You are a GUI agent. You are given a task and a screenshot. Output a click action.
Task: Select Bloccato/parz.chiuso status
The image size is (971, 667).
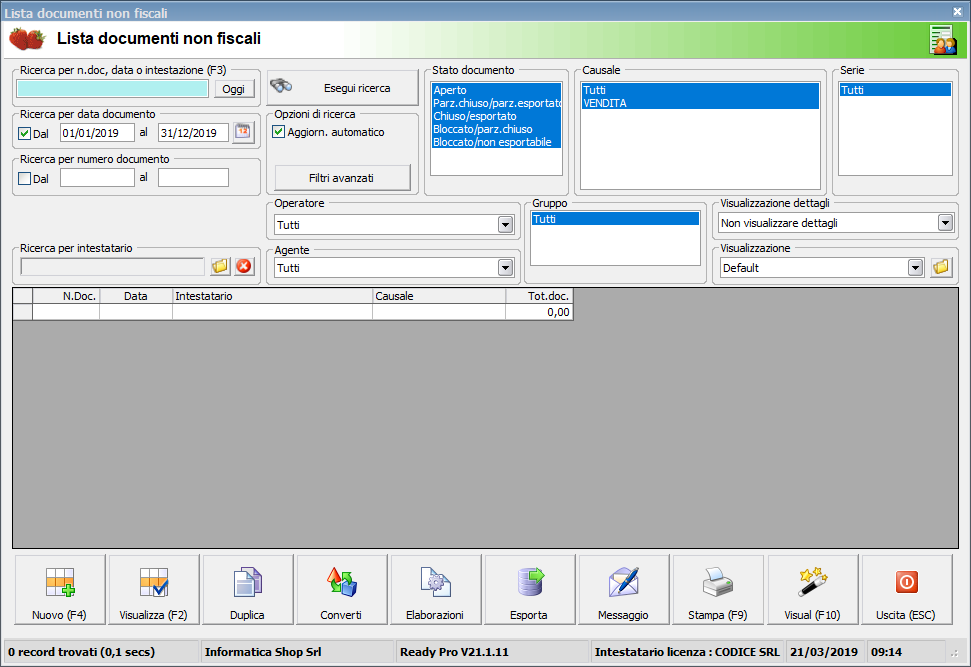coord(497,129)
